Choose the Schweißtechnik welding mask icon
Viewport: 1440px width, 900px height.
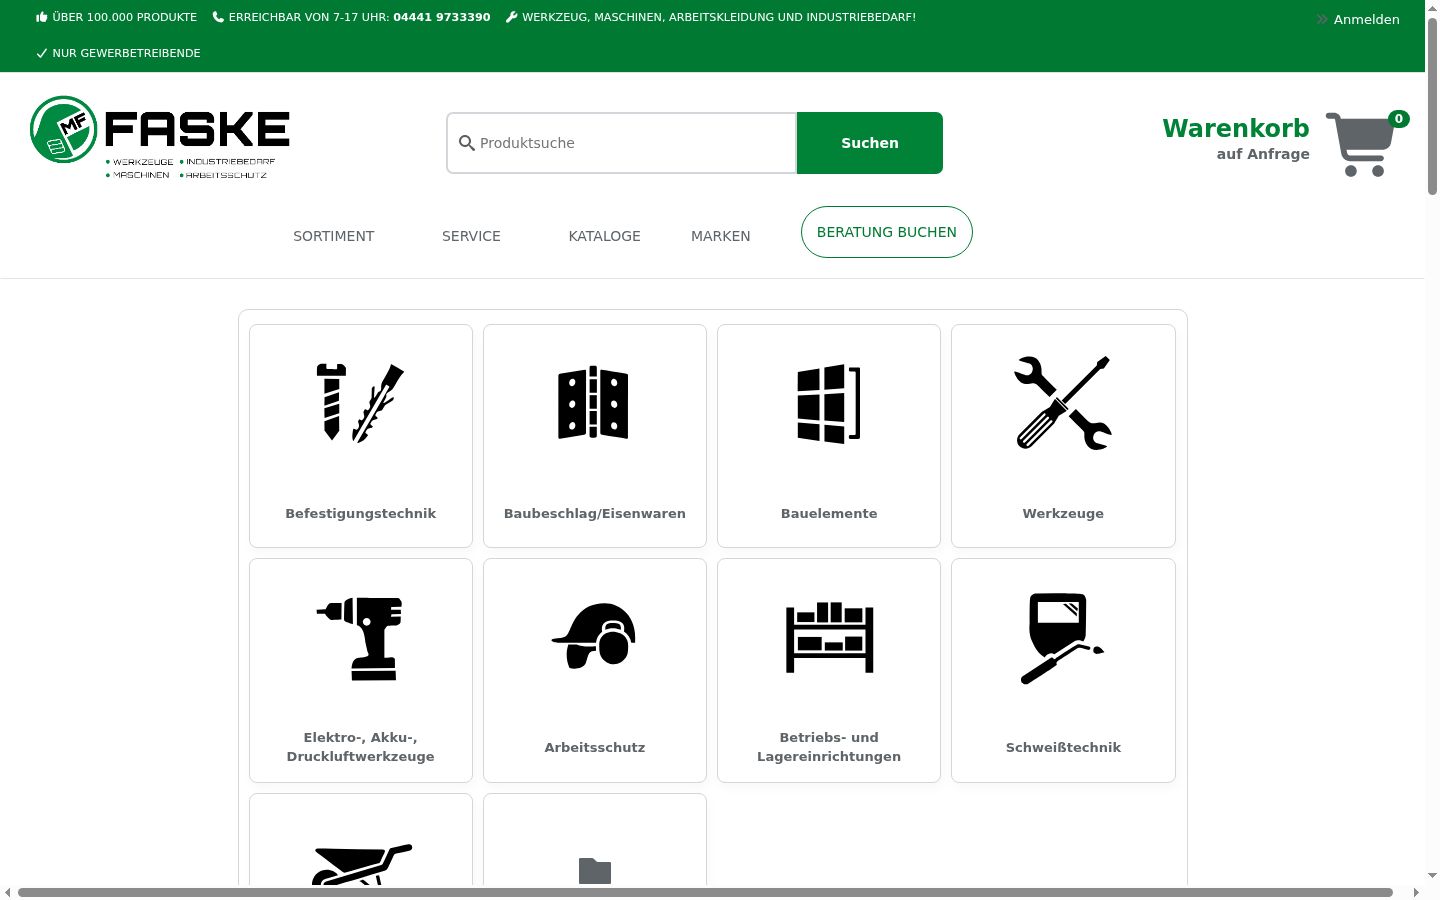[1061, 638]
